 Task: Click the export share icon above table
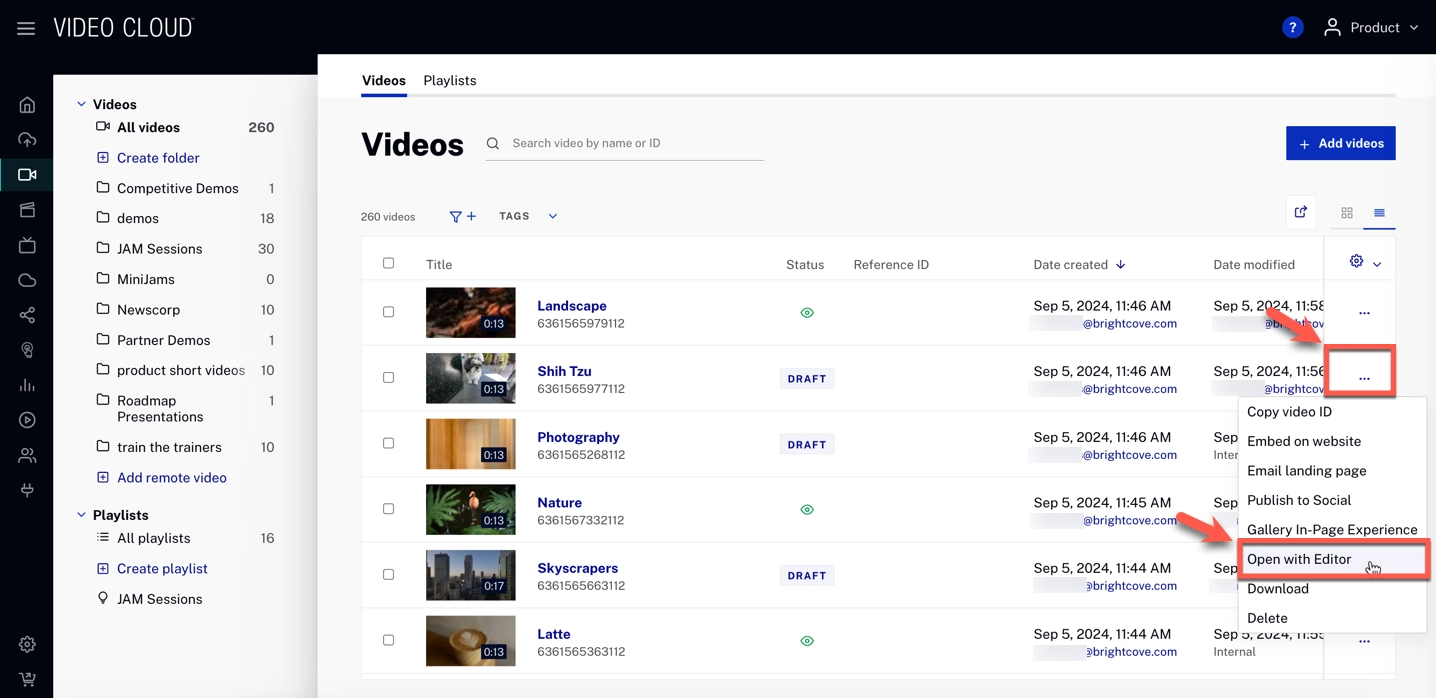(1300, 212)
